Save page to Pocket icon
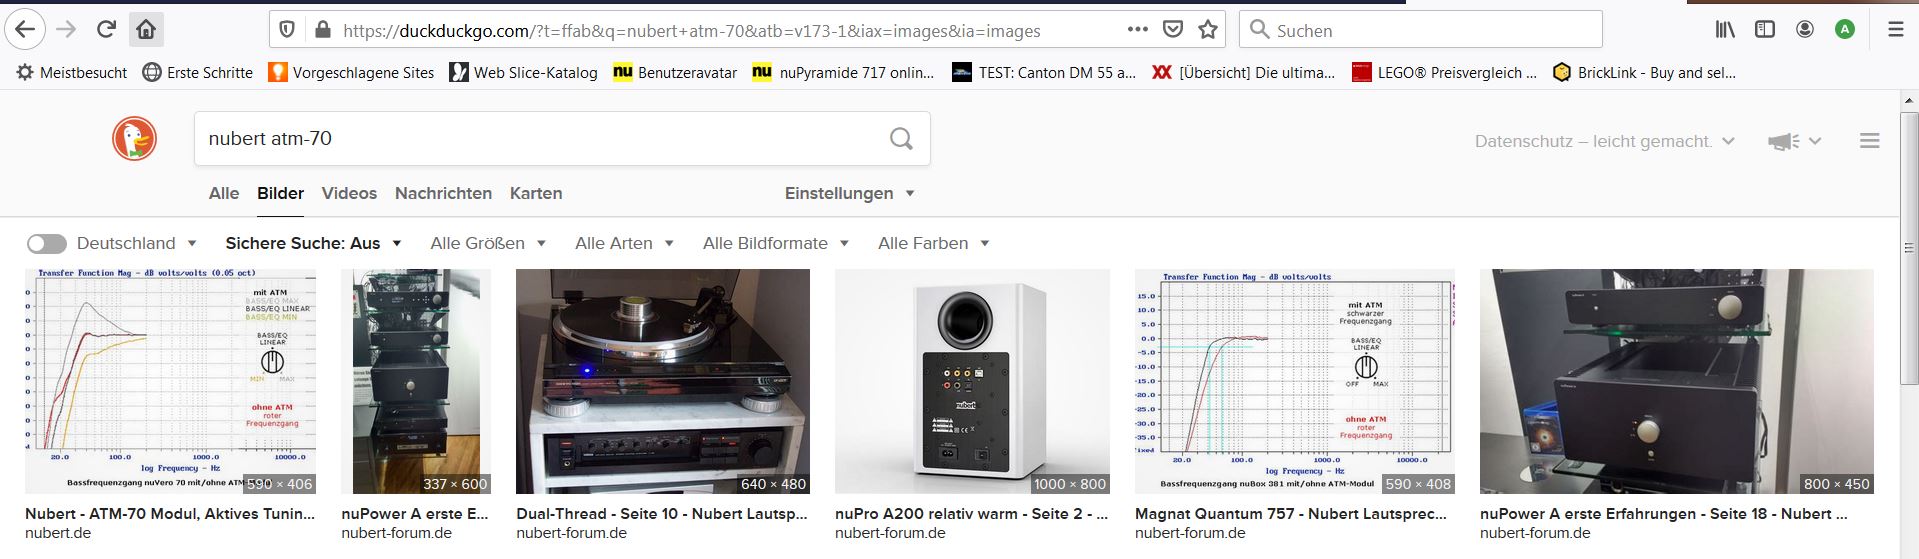The image size is (1919, 559). pyautogui.click(x=1173, y=30)
